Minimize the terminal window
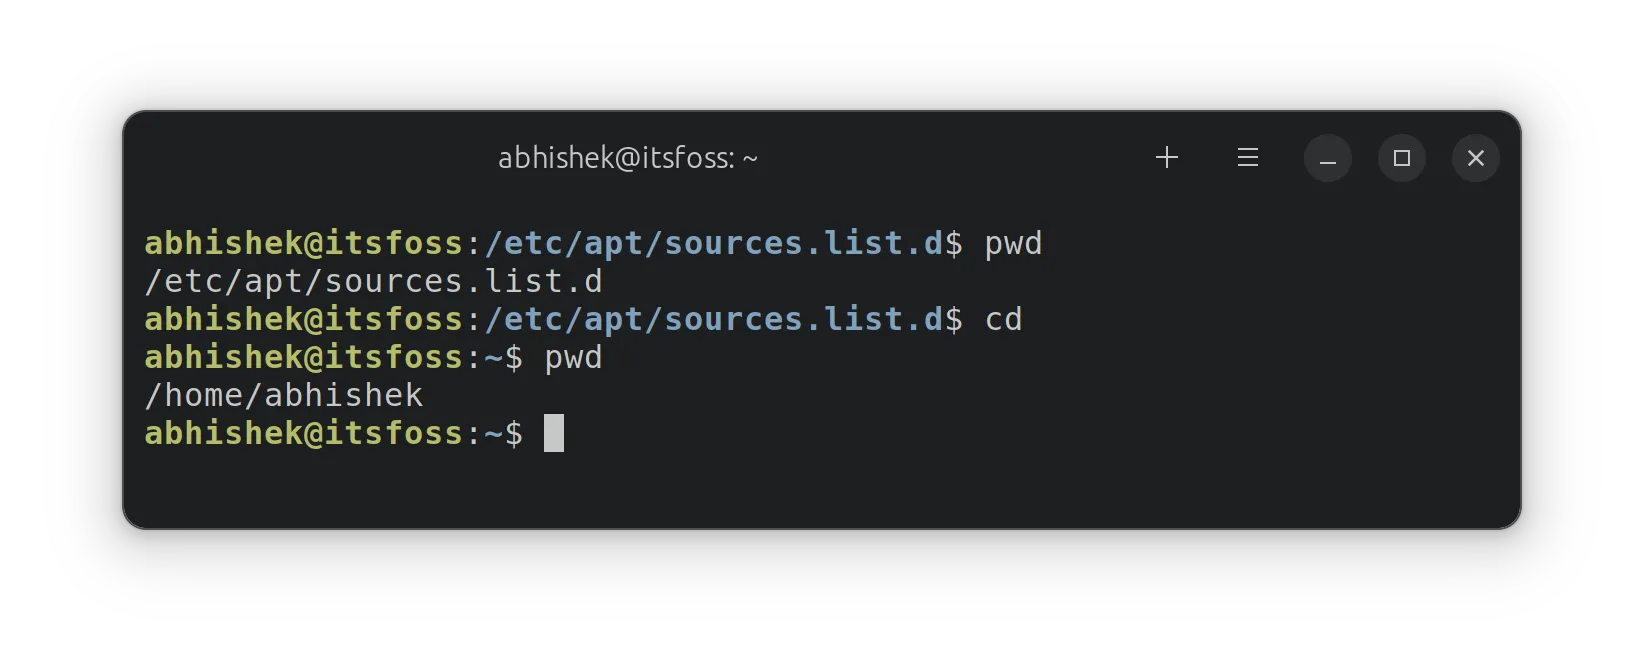Screen dimensions: 1644x664 pyautogui.click(x=1328, y=159)
